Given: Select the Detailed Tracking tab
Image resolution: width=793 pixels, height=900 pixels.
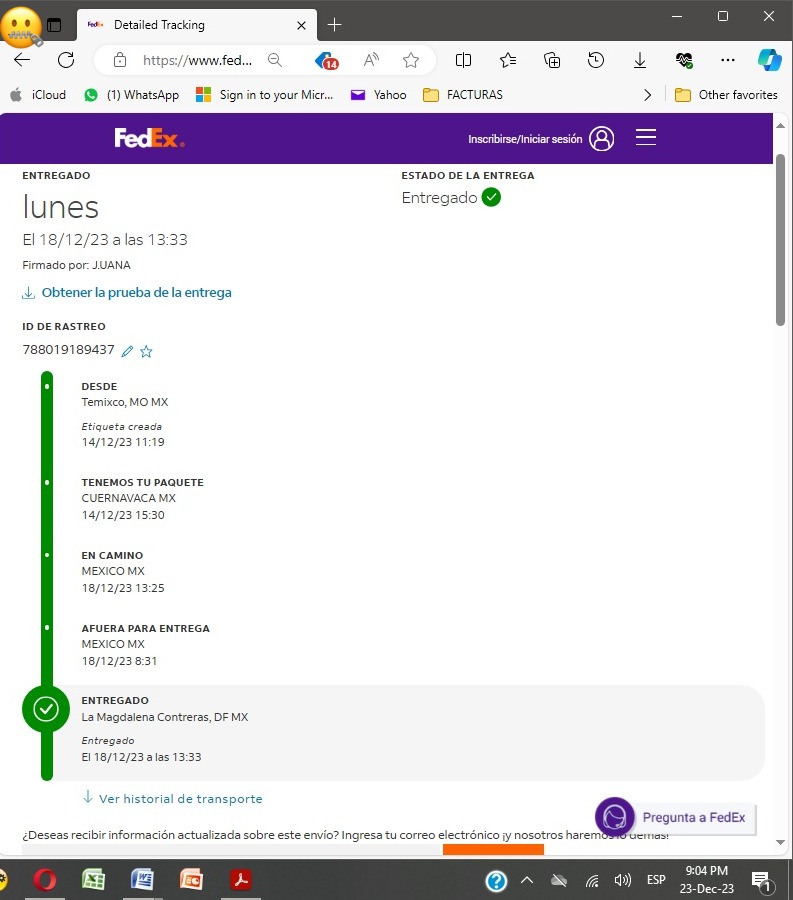Looking at the screenshot, I should coord(196,25).
